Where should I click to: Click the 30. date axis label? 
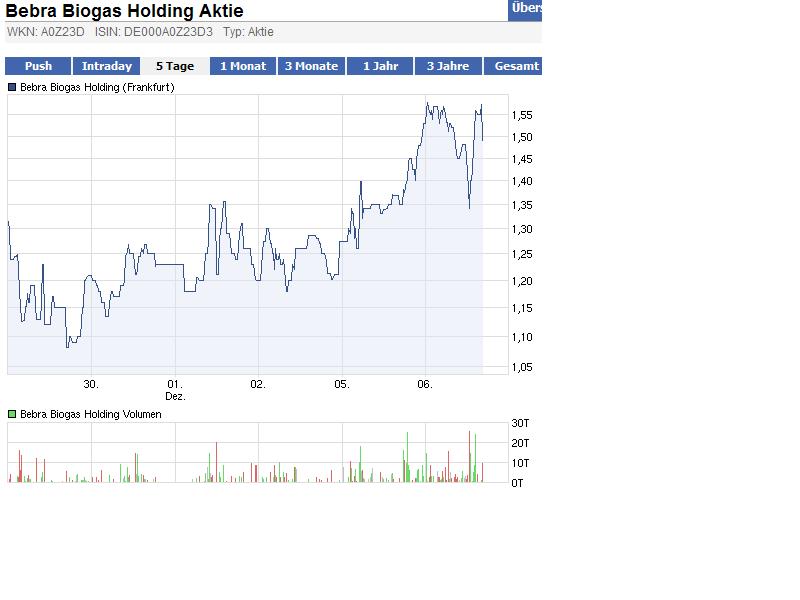tap(91, 385)
